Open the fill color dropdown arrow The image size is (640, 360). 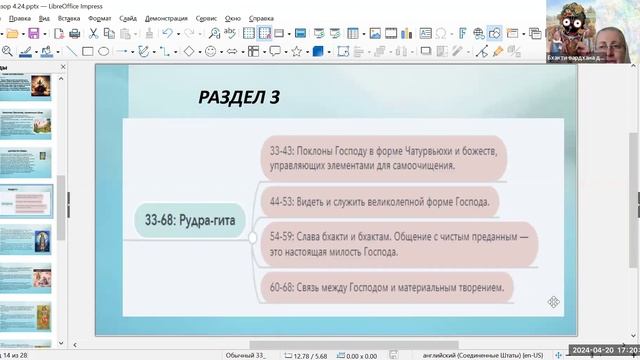pos(58,52)
